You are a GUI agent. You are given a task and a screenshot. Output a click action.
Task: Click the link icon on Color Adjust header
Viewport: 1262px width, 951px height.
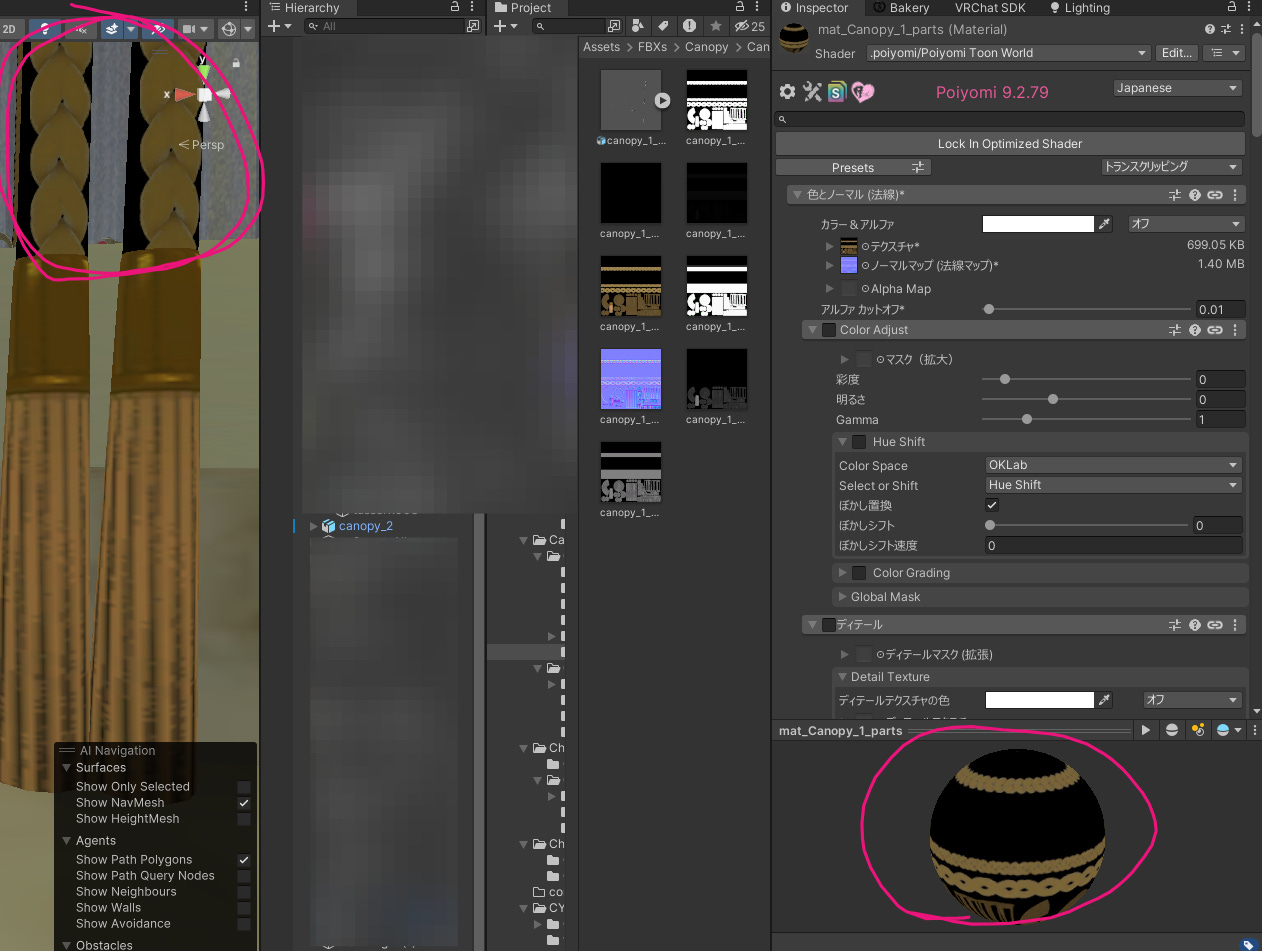point(1215,330)
